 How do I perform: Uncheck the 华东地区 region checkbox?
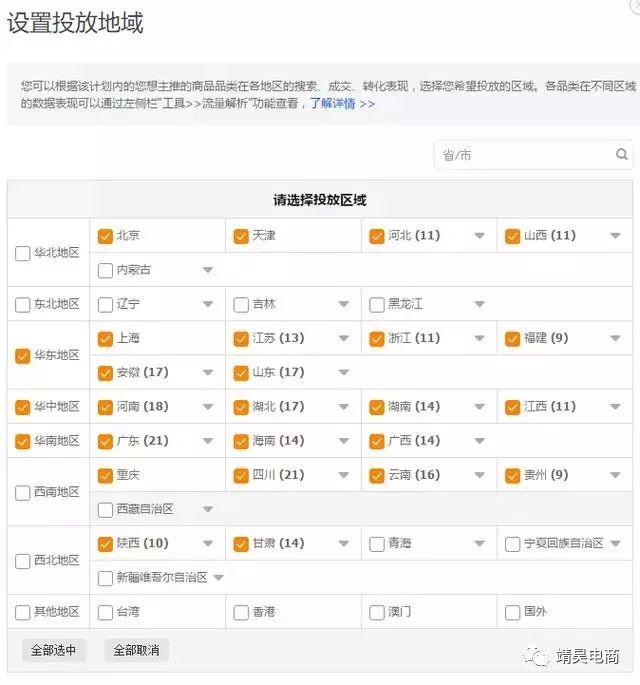22,356
